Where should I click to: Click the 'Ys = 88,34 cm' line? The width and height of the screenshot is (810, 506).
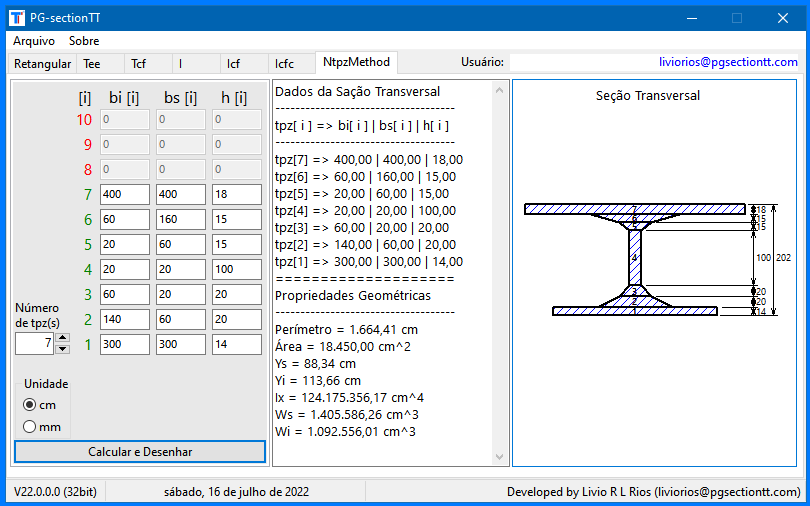pyautogui.click(x=315, y=364)
